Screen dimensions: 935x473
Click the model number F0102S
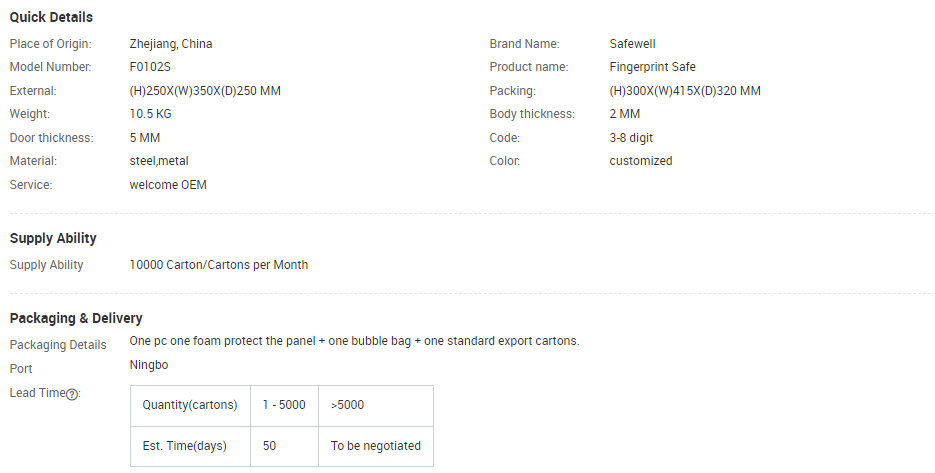pos(150,67)
